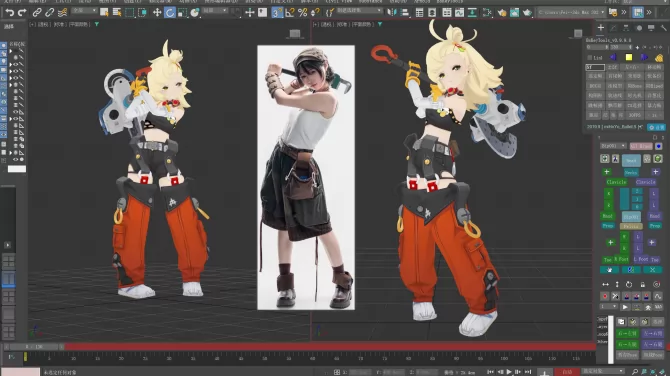Open the Display tab in command panel
Image resolution: width=670 pixels, height=376 pixels.
[651, 28]
